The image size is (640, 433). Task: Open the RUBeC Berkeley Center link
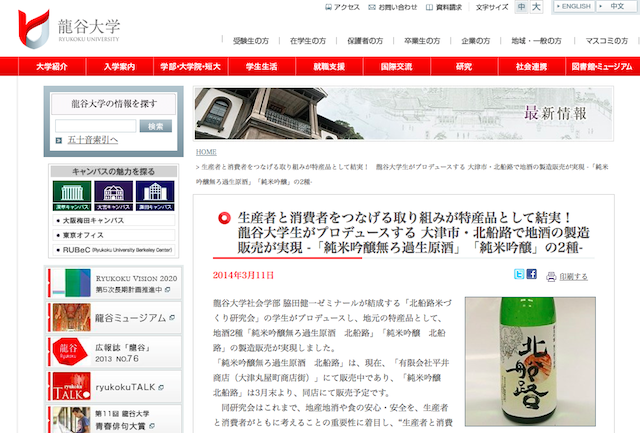pyautogui.click(x=113, y=250)
